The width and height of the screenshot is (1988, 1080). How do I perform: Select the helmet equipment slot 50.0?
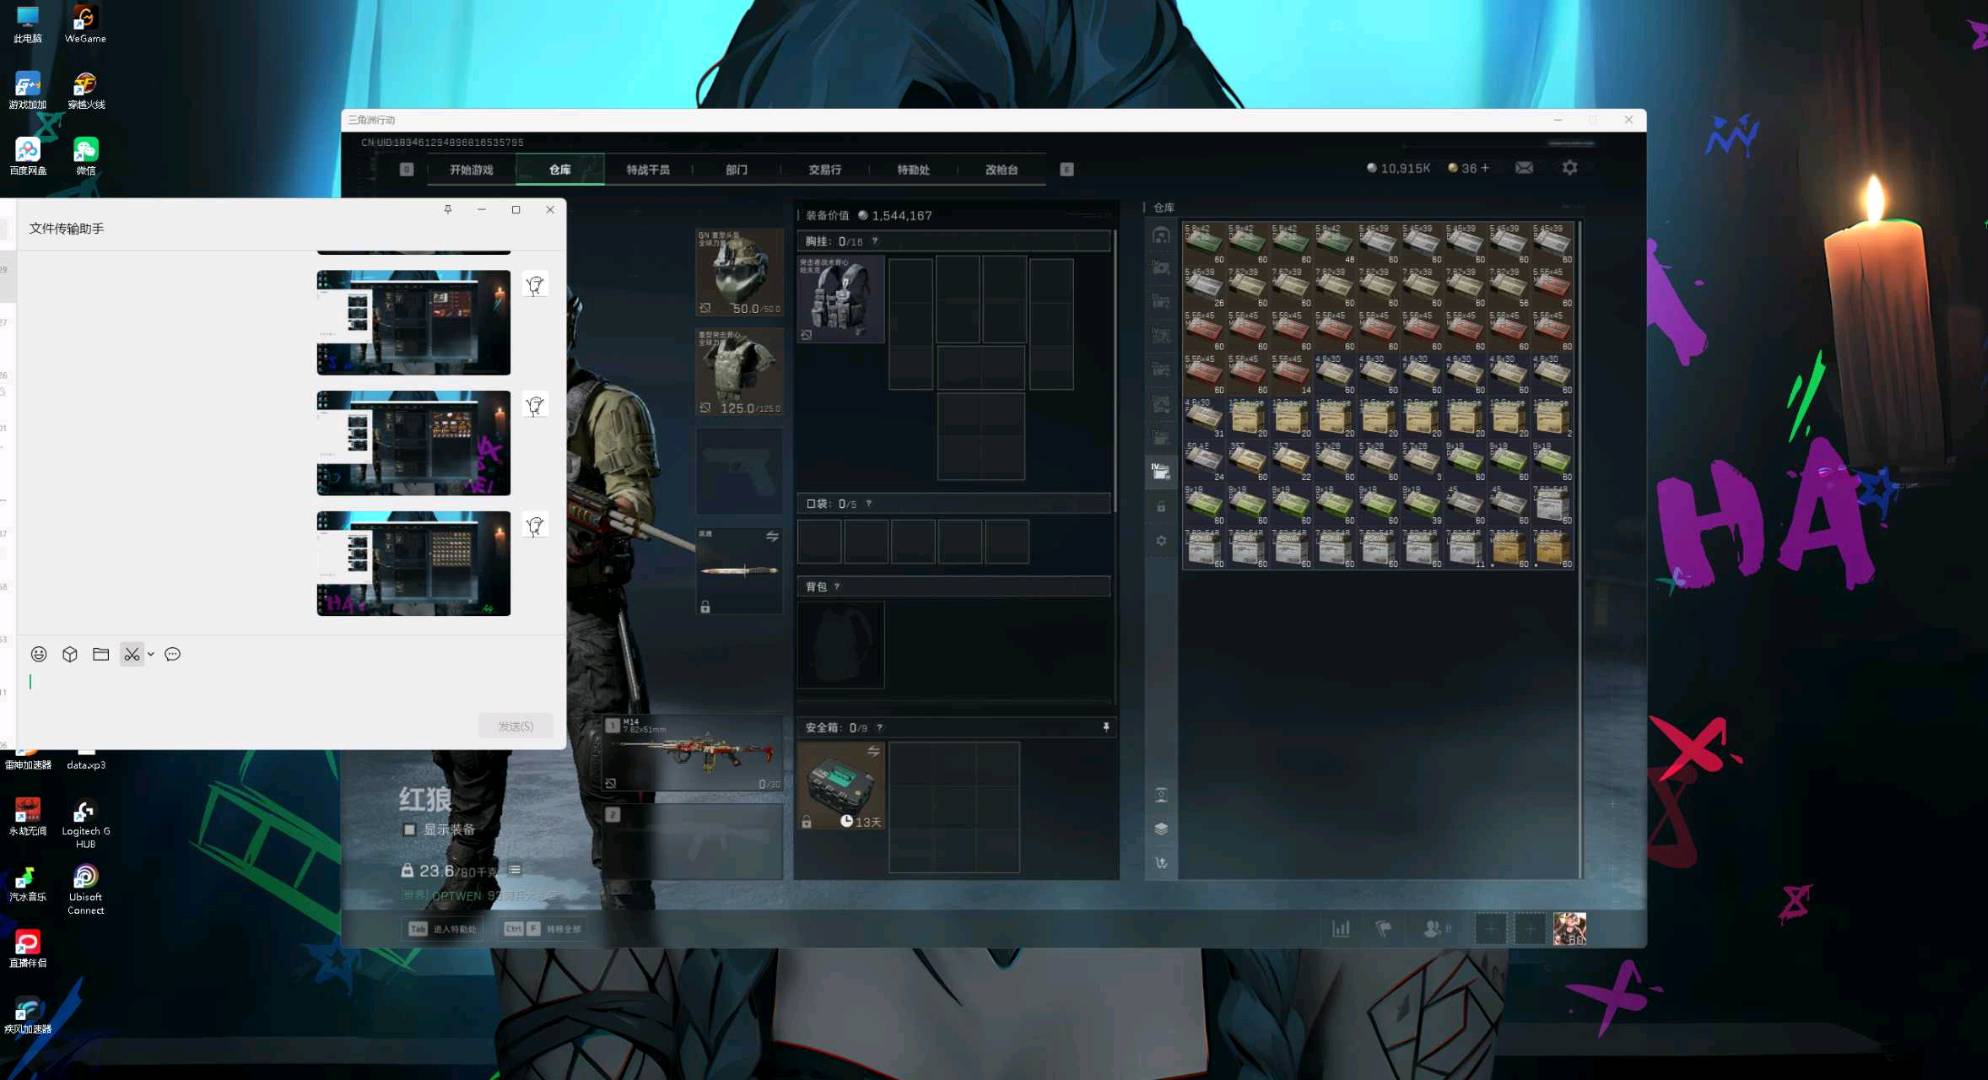pyautogui.click(x=739, y=272)
